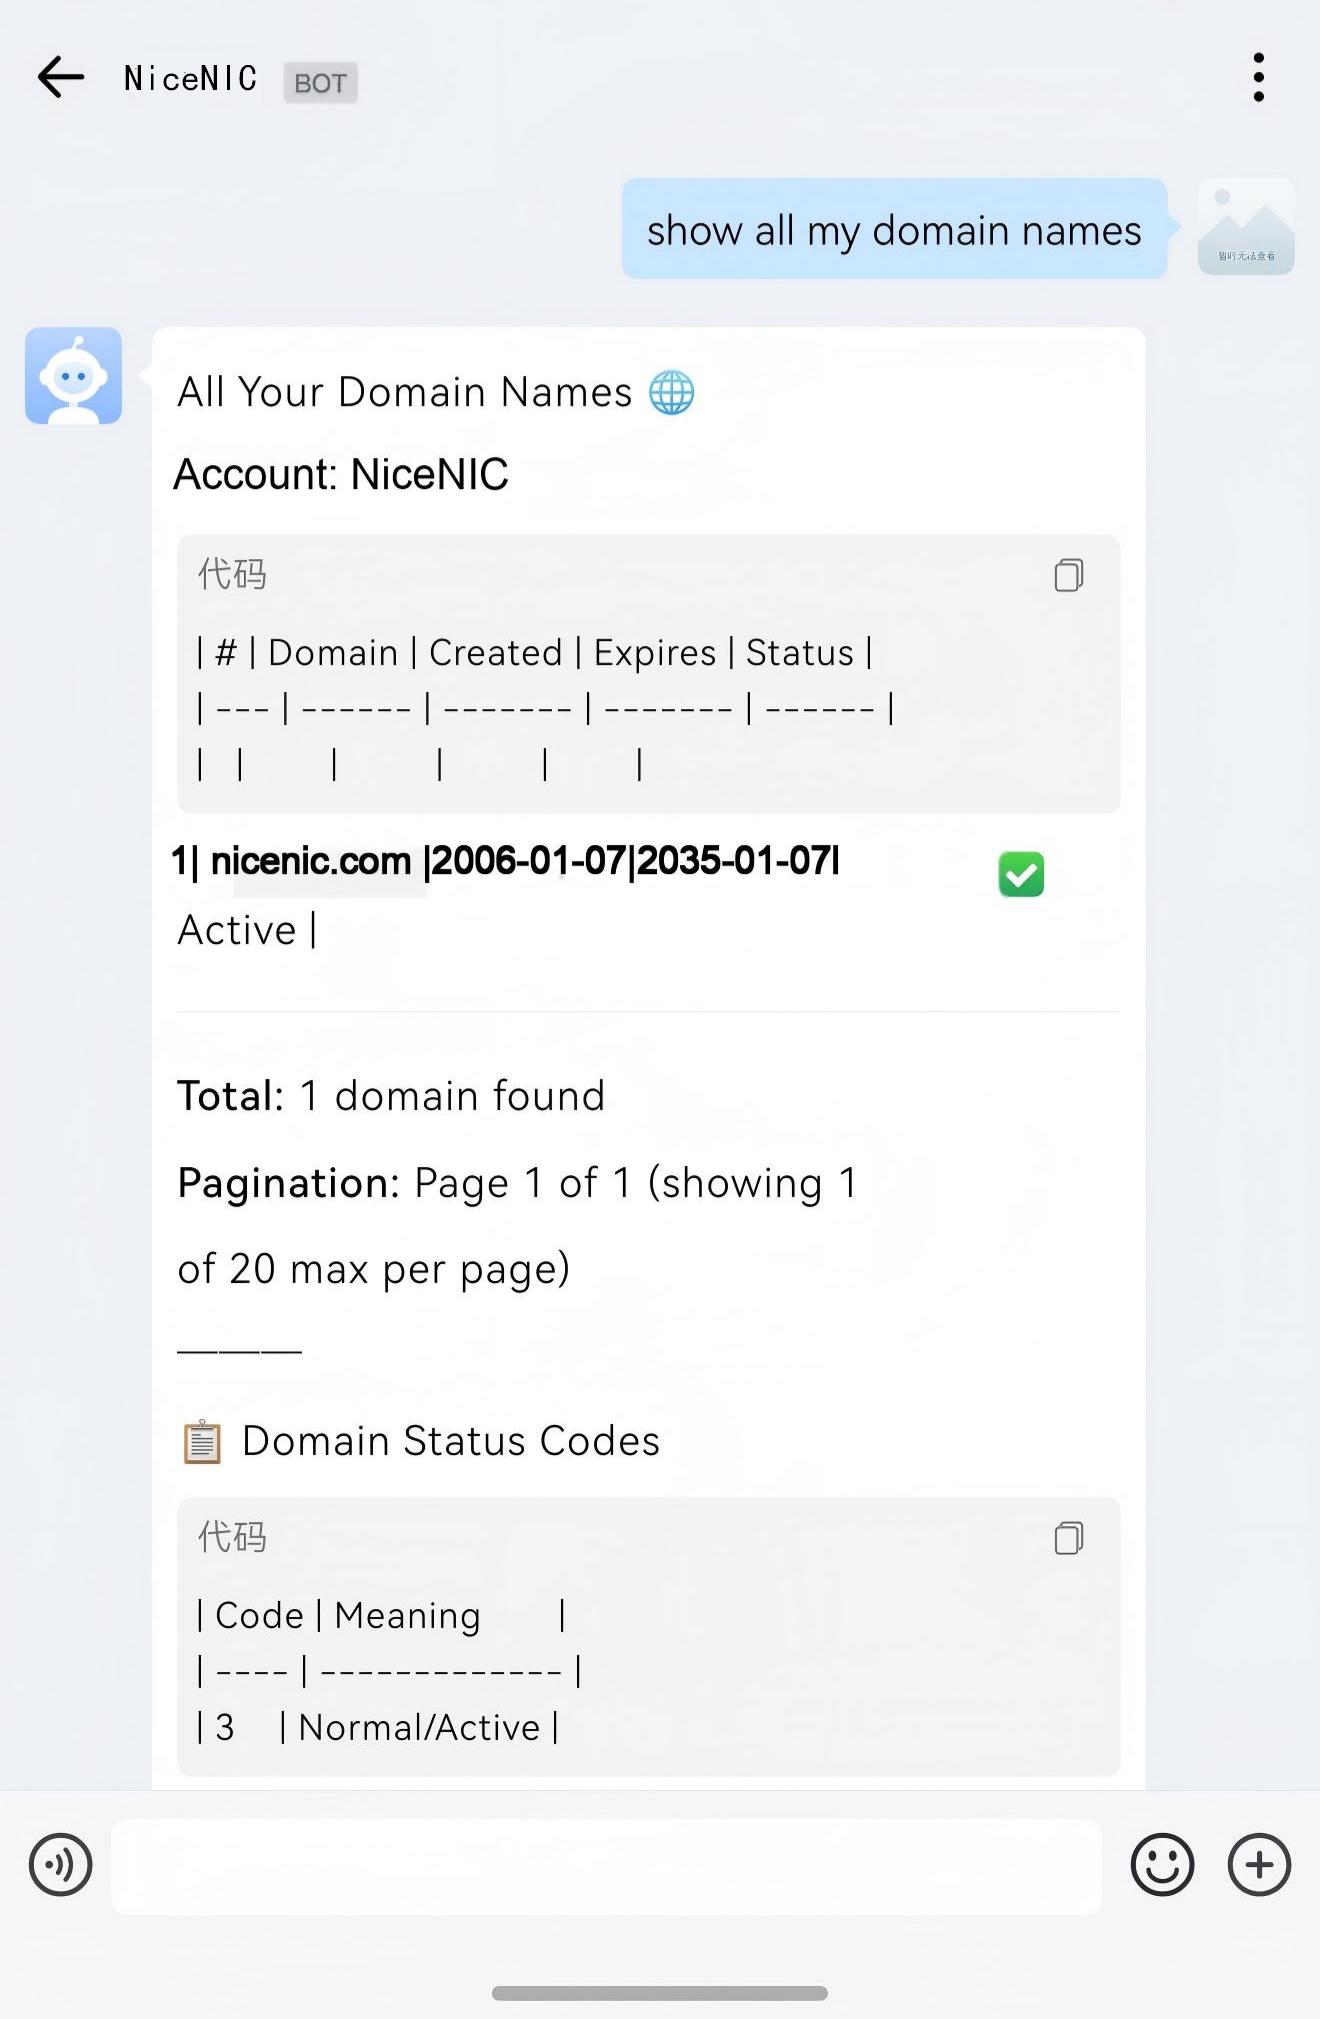Tap the 'Total: 1 domain found' text

click(x=391, y=1096)
